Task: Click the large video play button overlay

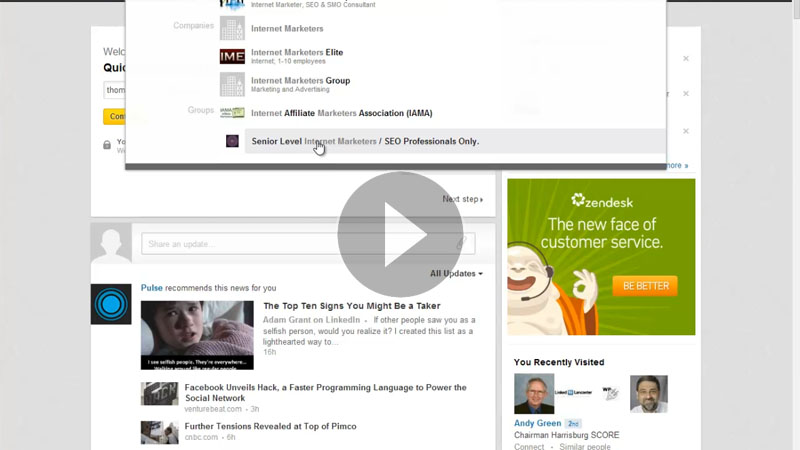Action: pyautogui.click(x=400, y=234)
